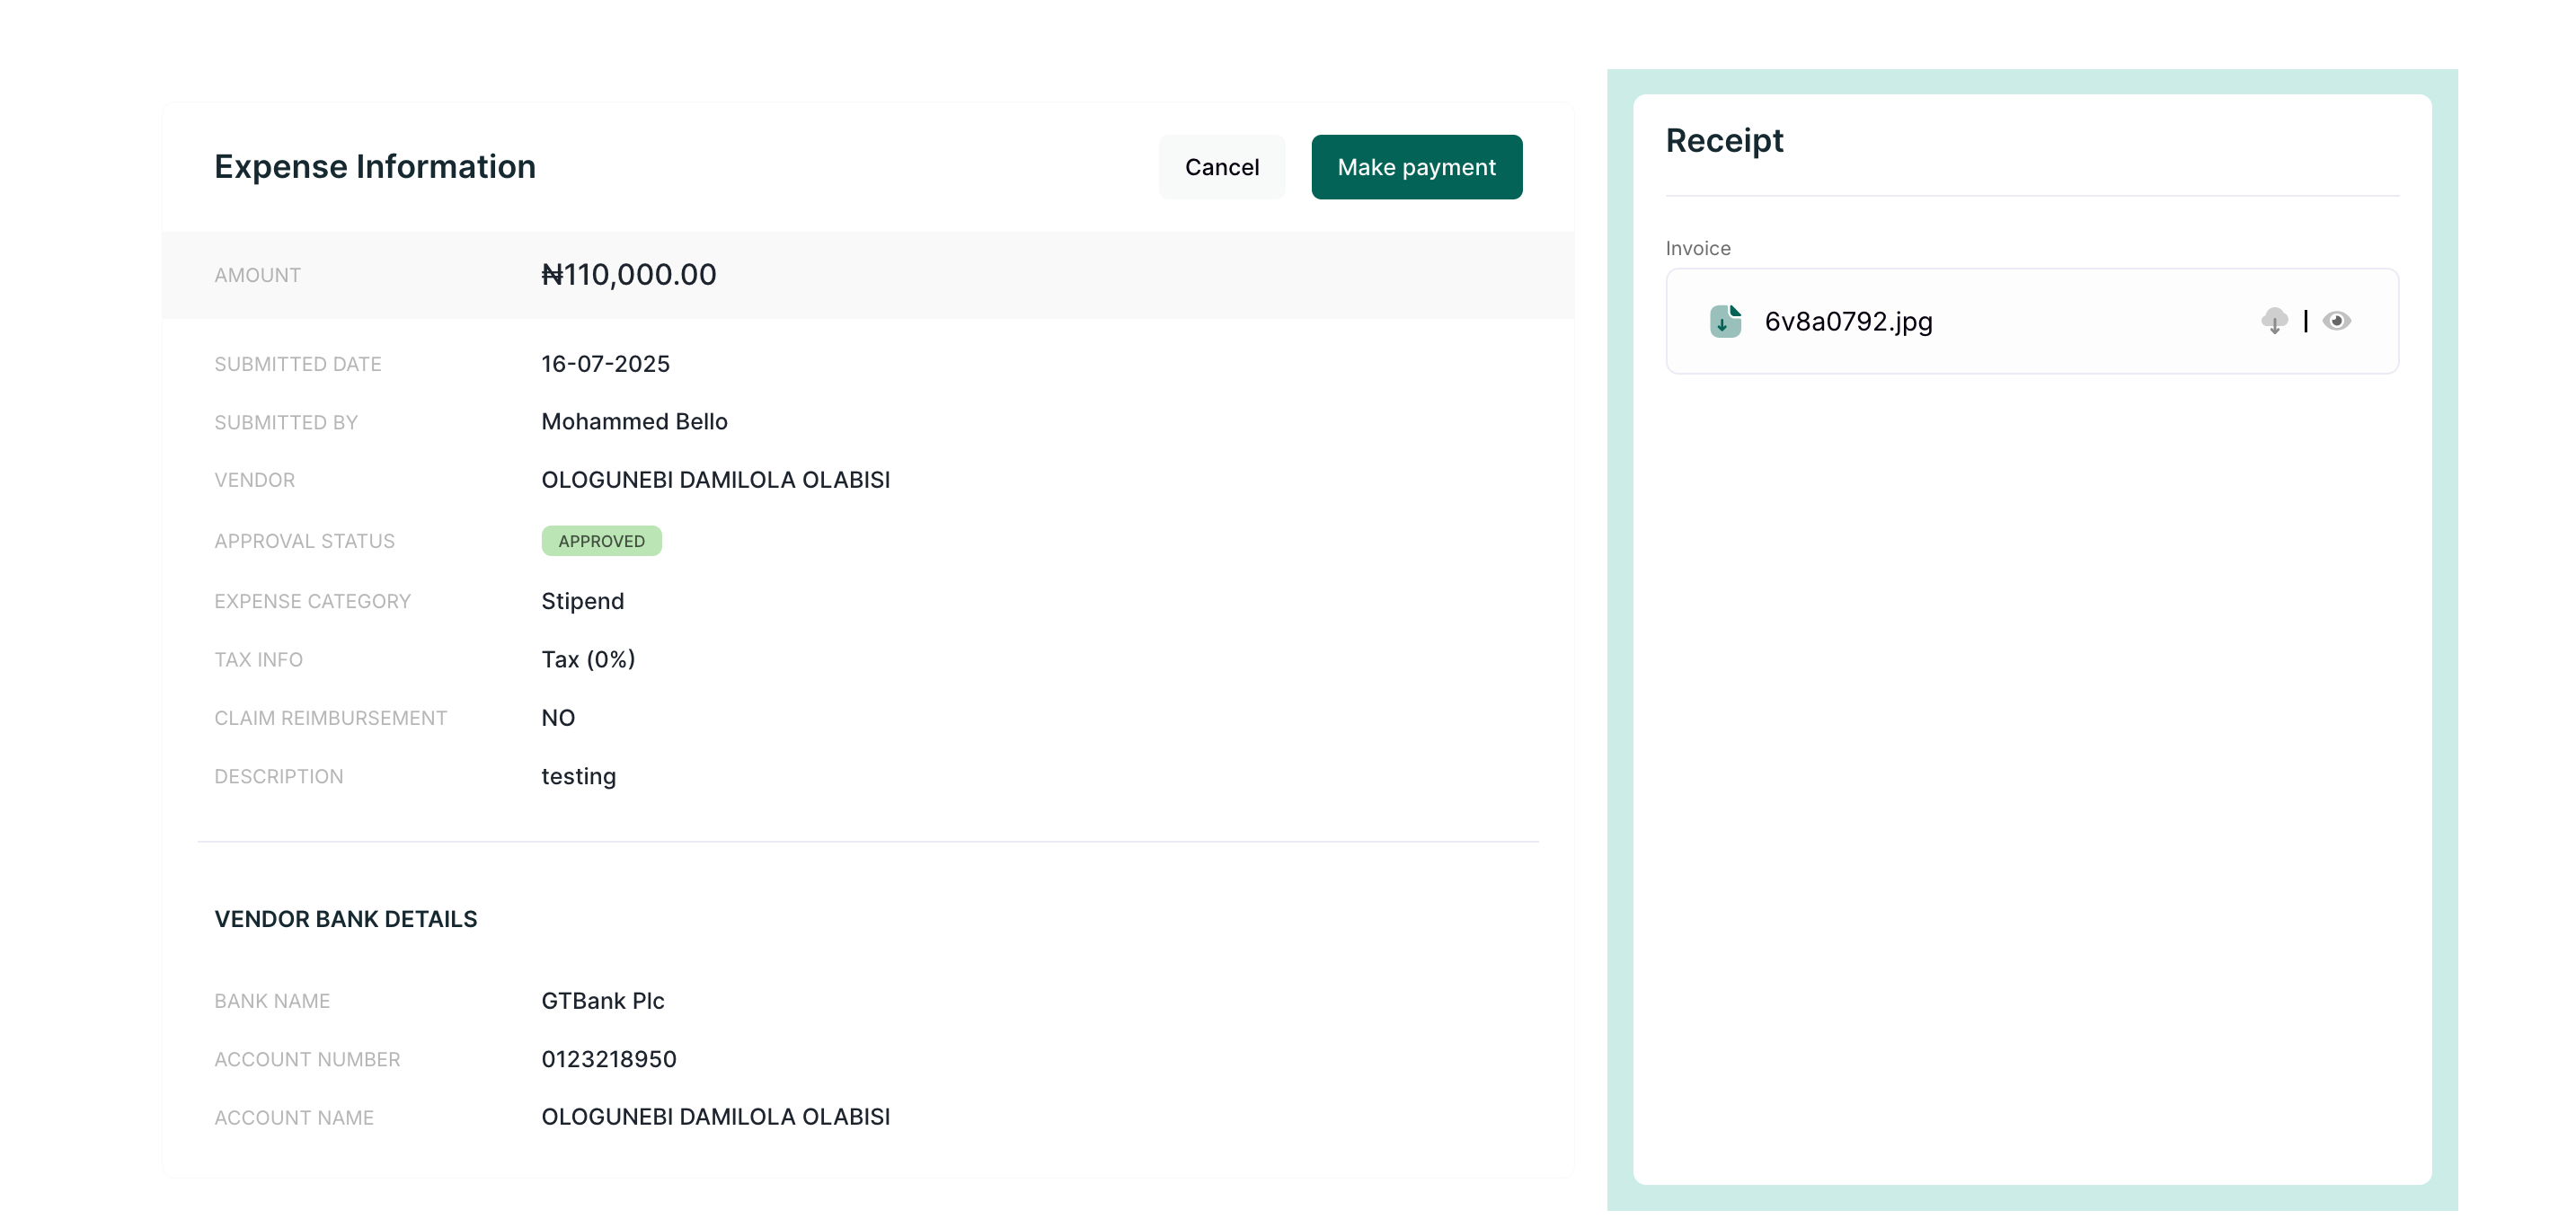Viewport: 2576px width, 1228px height.
Task: Click the GTBank Plc bank name
Action: [x=602, y=1001]
